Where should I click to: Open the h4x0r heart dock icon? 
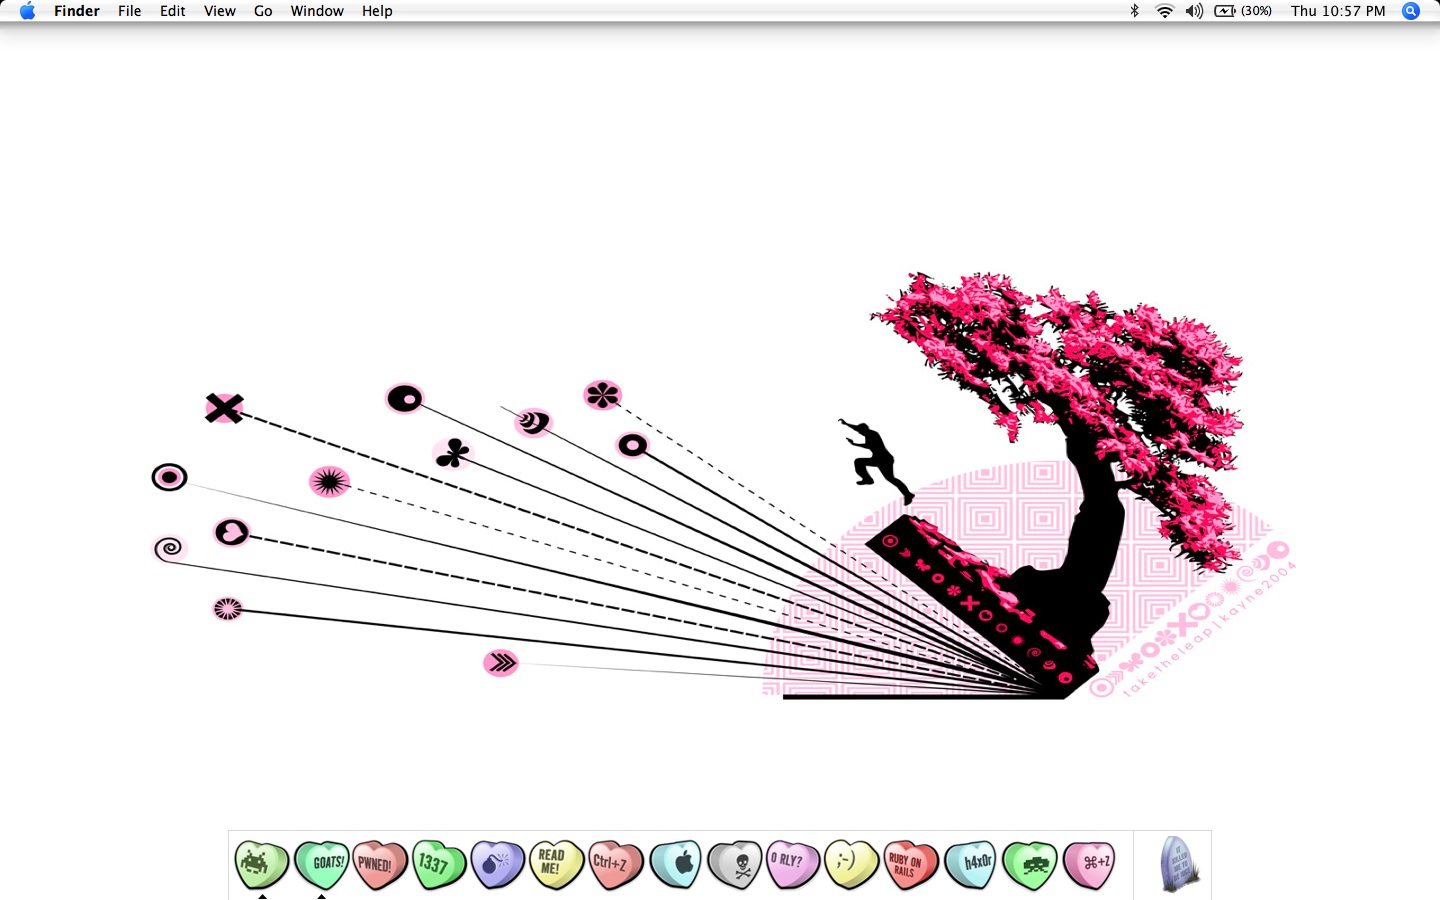tap(971, 865)
